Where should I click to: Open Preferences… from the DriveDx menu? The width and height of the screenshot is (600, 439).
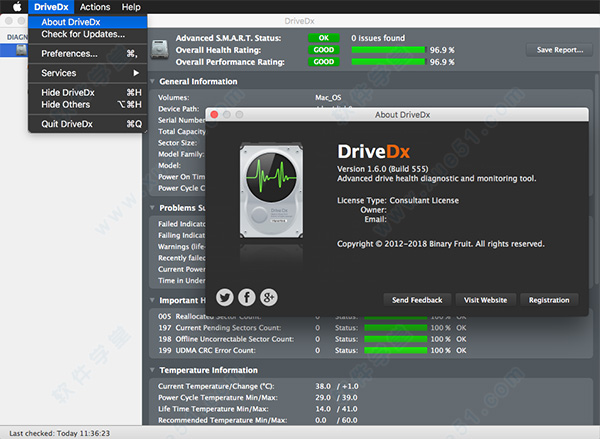[x=88, y=54]
